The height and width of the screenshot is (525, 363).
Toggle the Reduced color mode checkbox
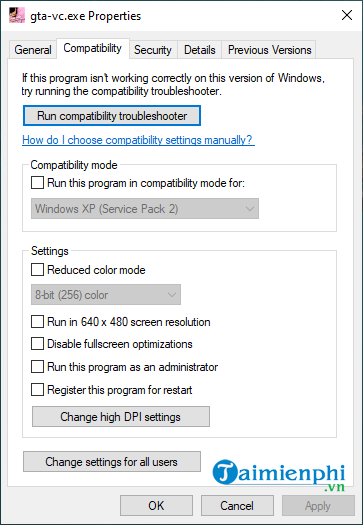(x=37, y=270)
